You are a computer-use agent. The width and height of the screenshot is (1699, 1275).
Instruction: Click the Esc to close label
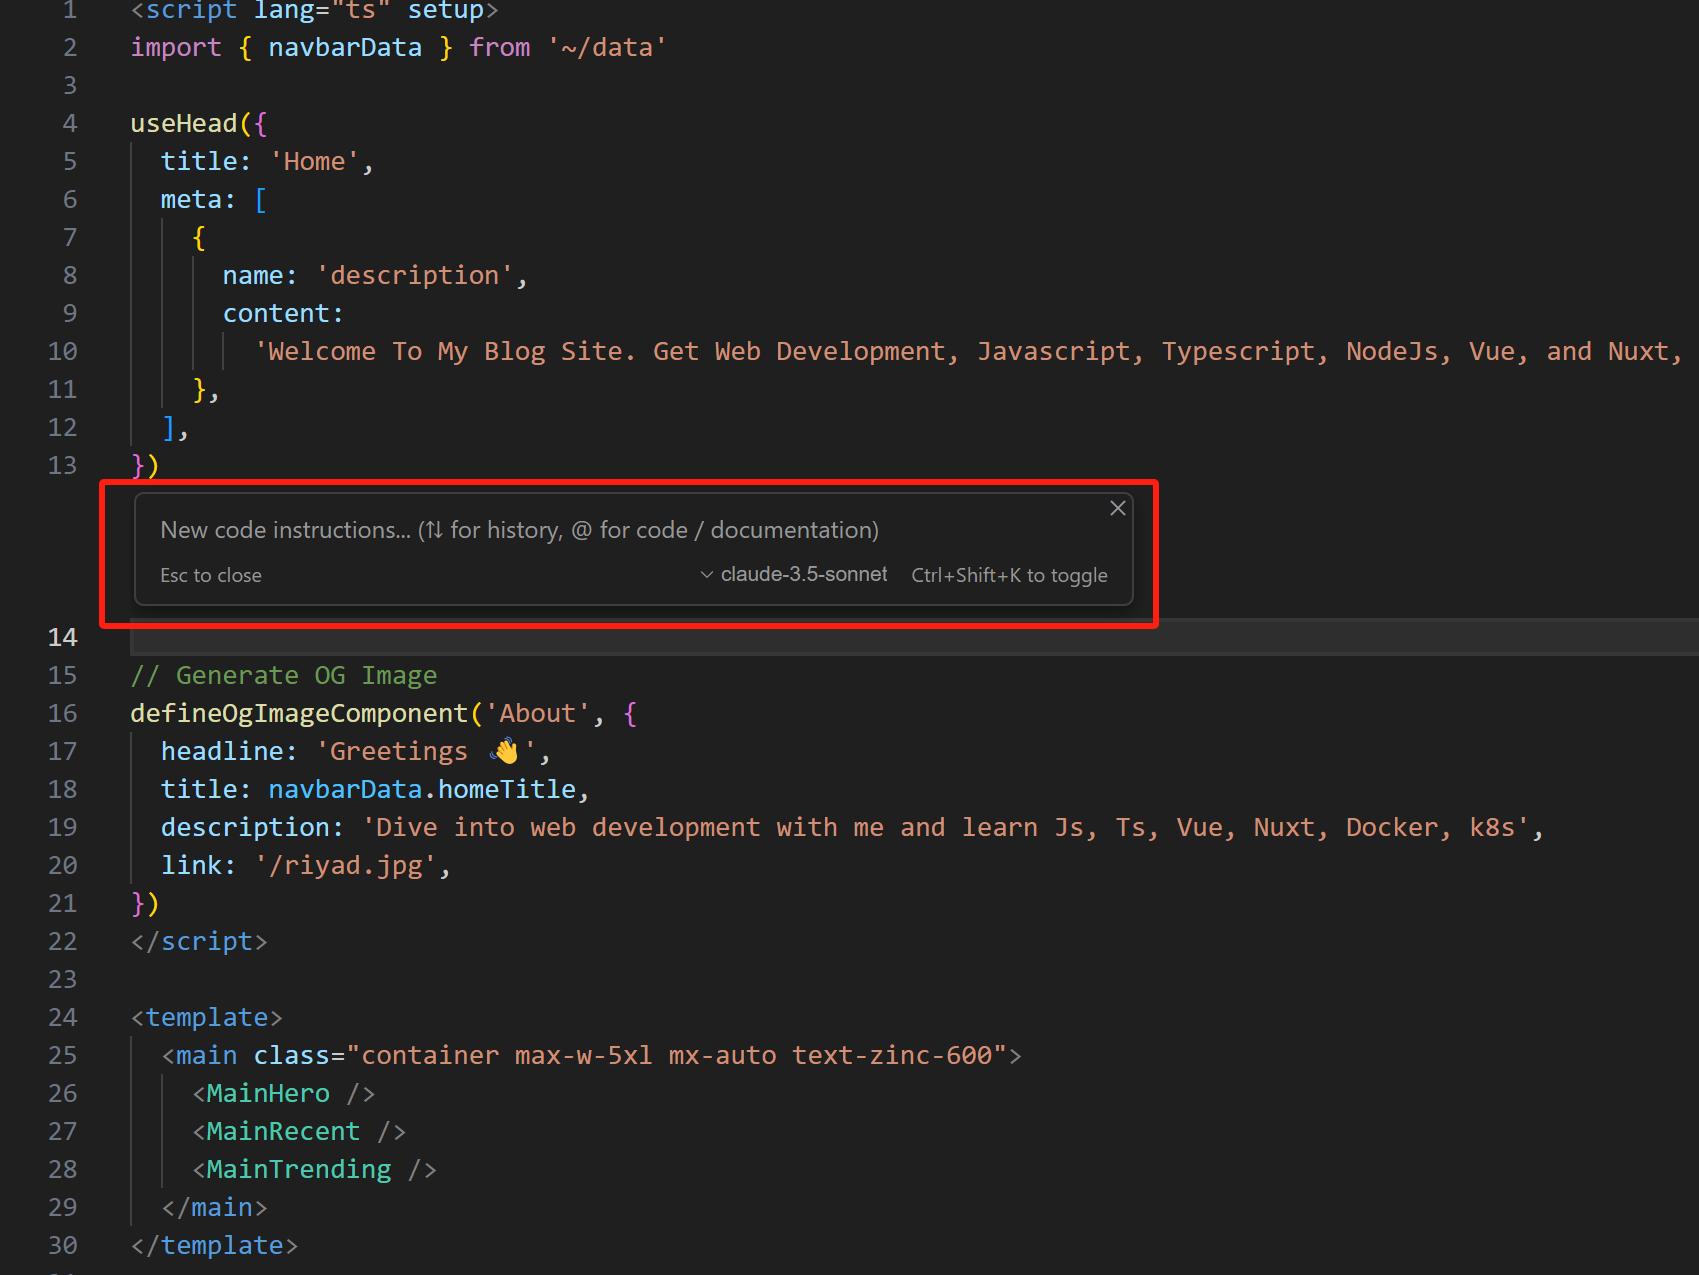point(210,575)
